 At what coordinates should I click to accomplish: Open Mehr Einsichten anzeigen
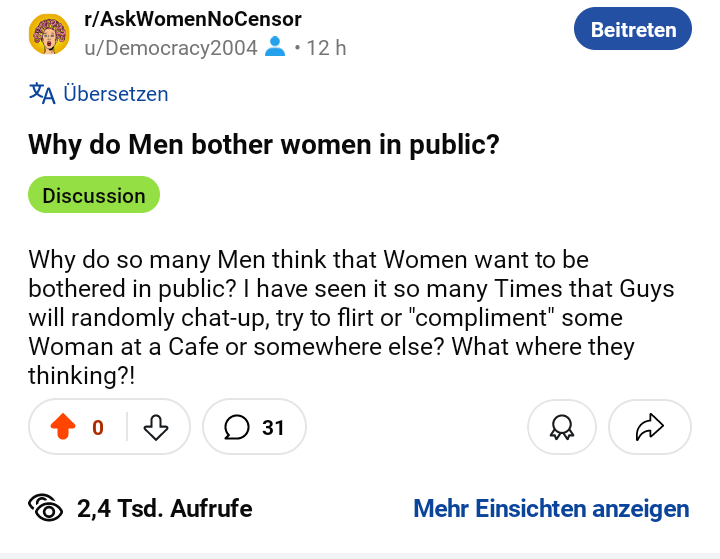551,508
